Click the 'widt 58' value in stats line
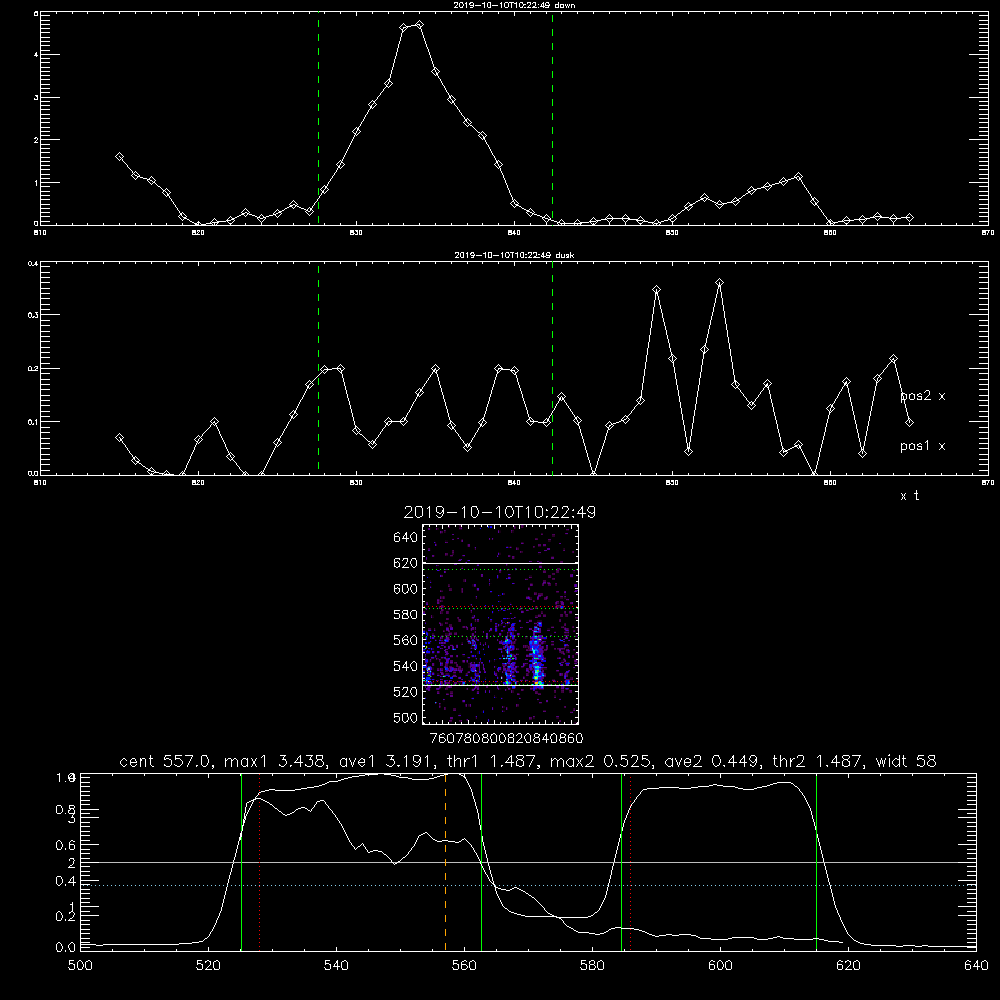Screen dimensions: 1000x1000 pyautogui.click(x=906, y=761)
